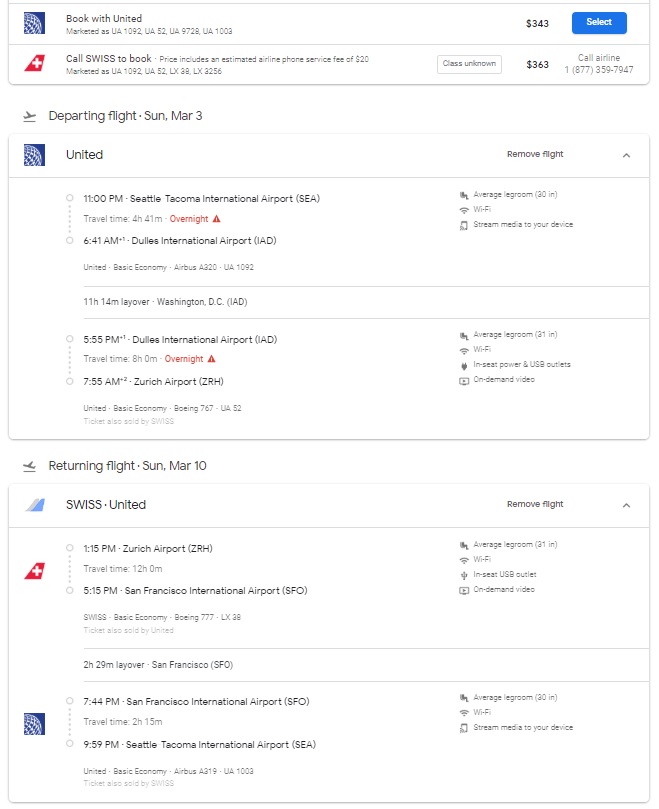
Task: Click the overnight warning icon on Dulles–Zurich leg
Action: tap(211, 358)
